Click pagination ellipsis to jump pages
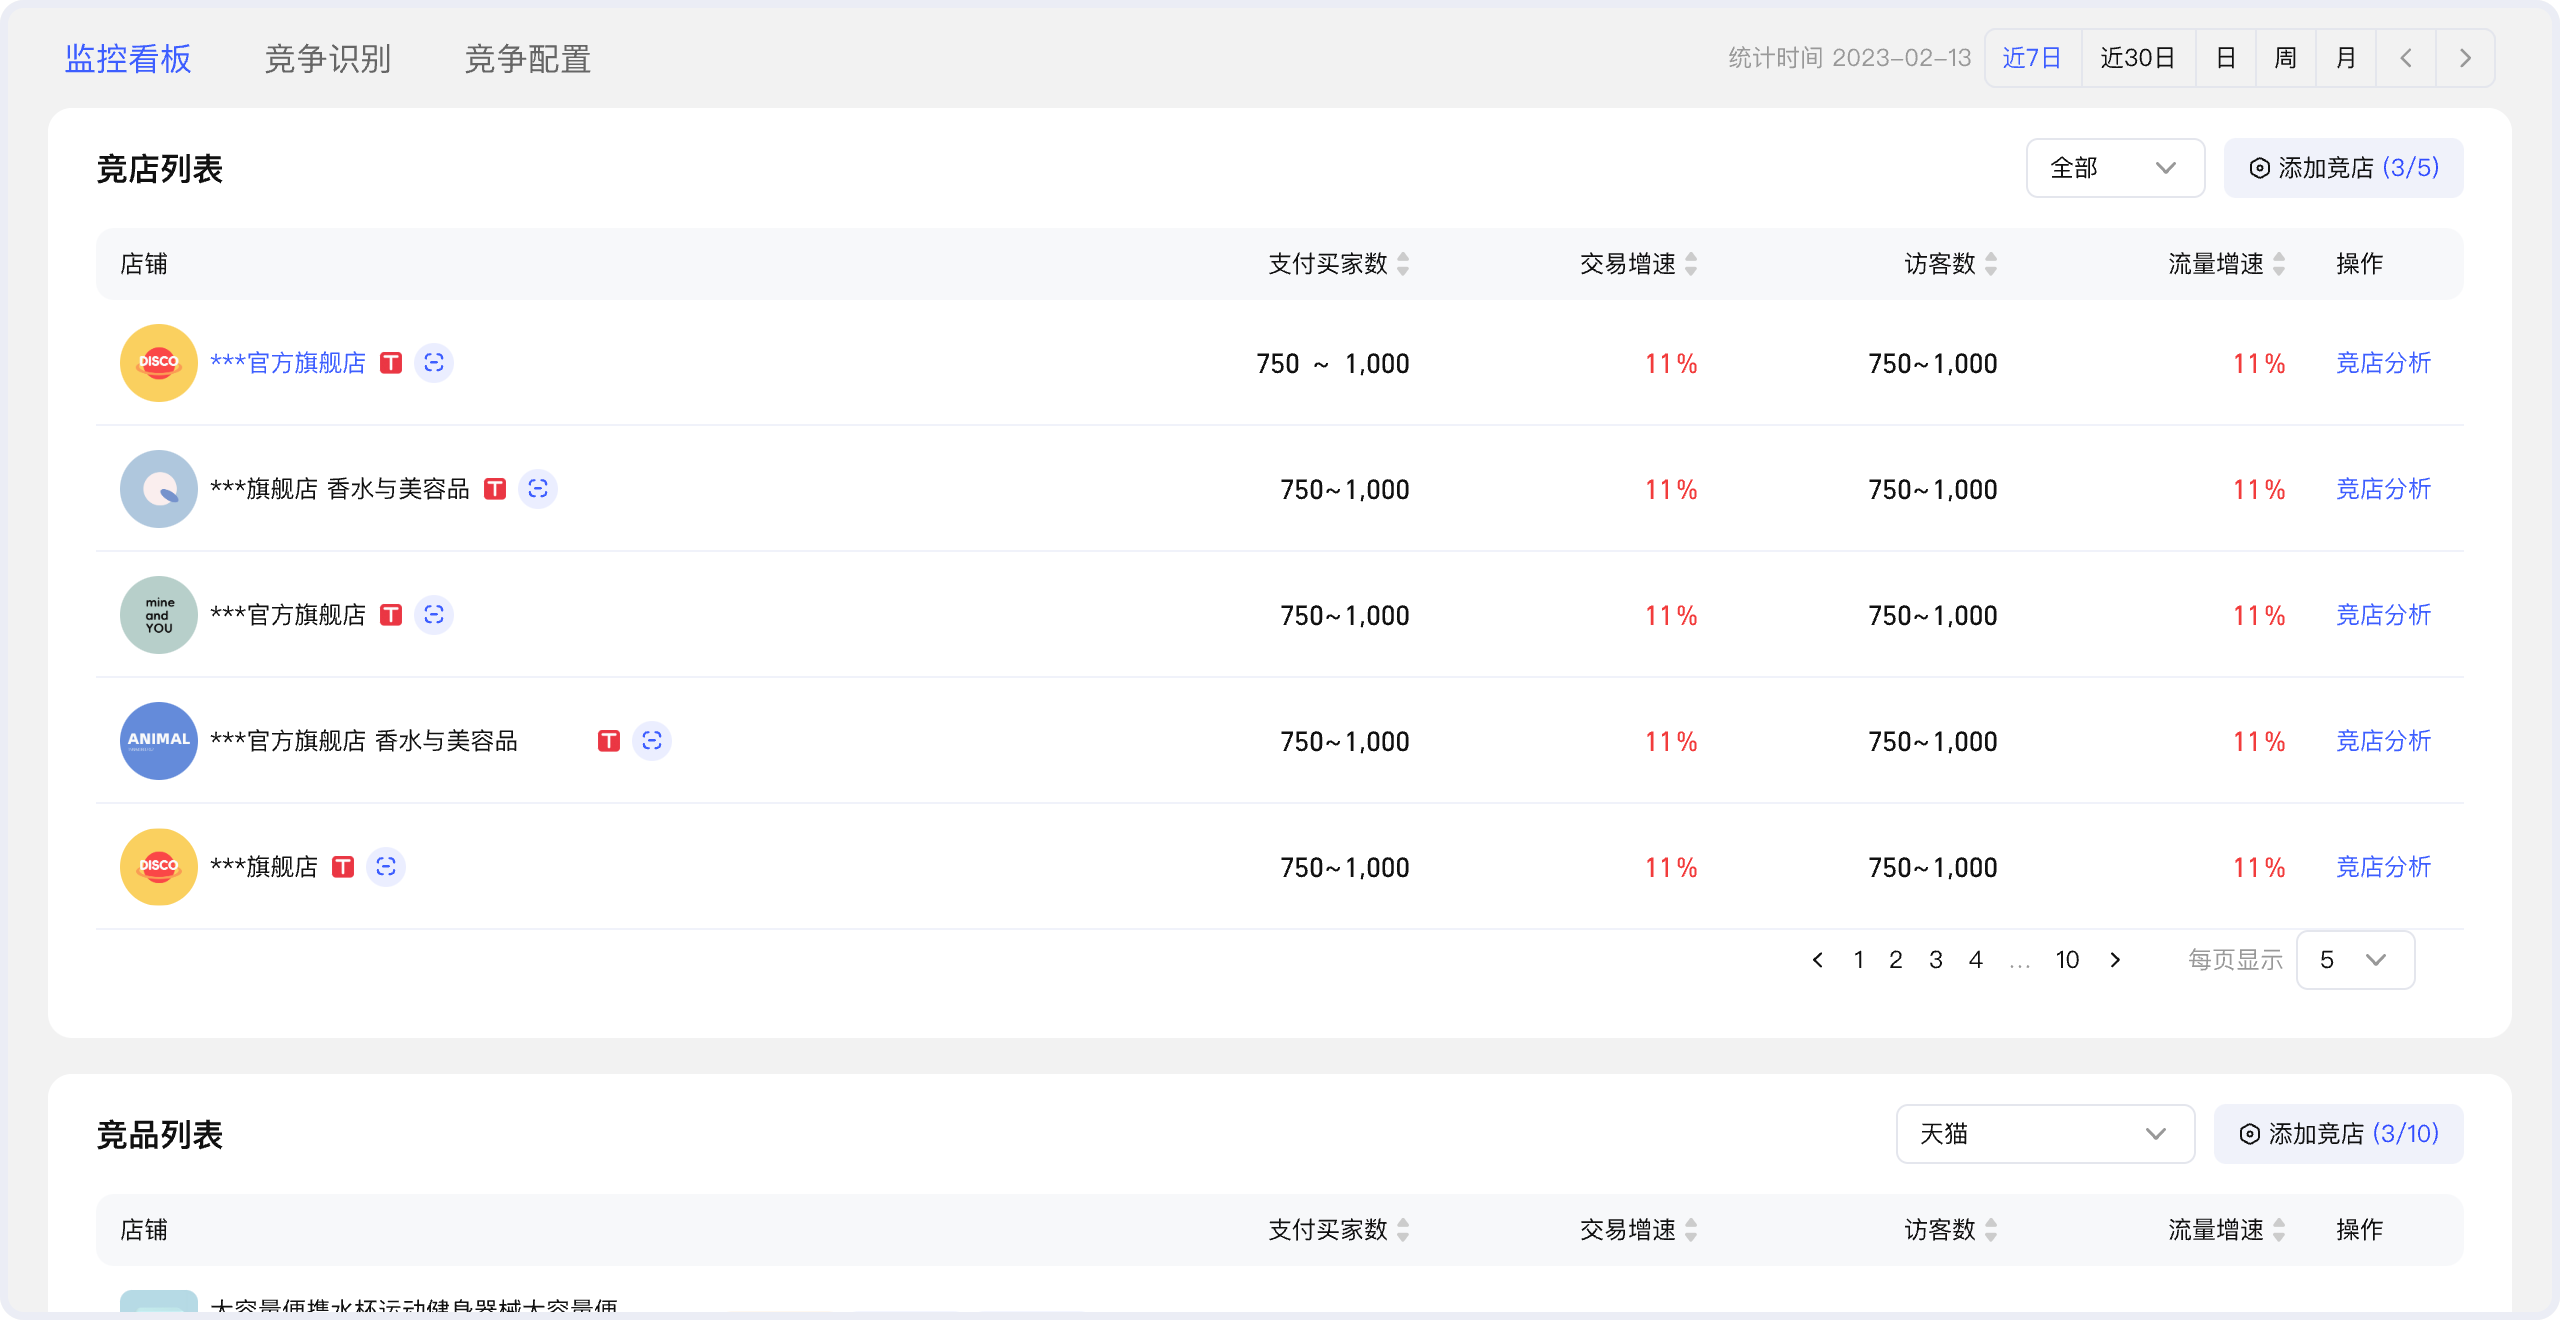Screen dimensions: 2560x1320 click(2020, 962)
